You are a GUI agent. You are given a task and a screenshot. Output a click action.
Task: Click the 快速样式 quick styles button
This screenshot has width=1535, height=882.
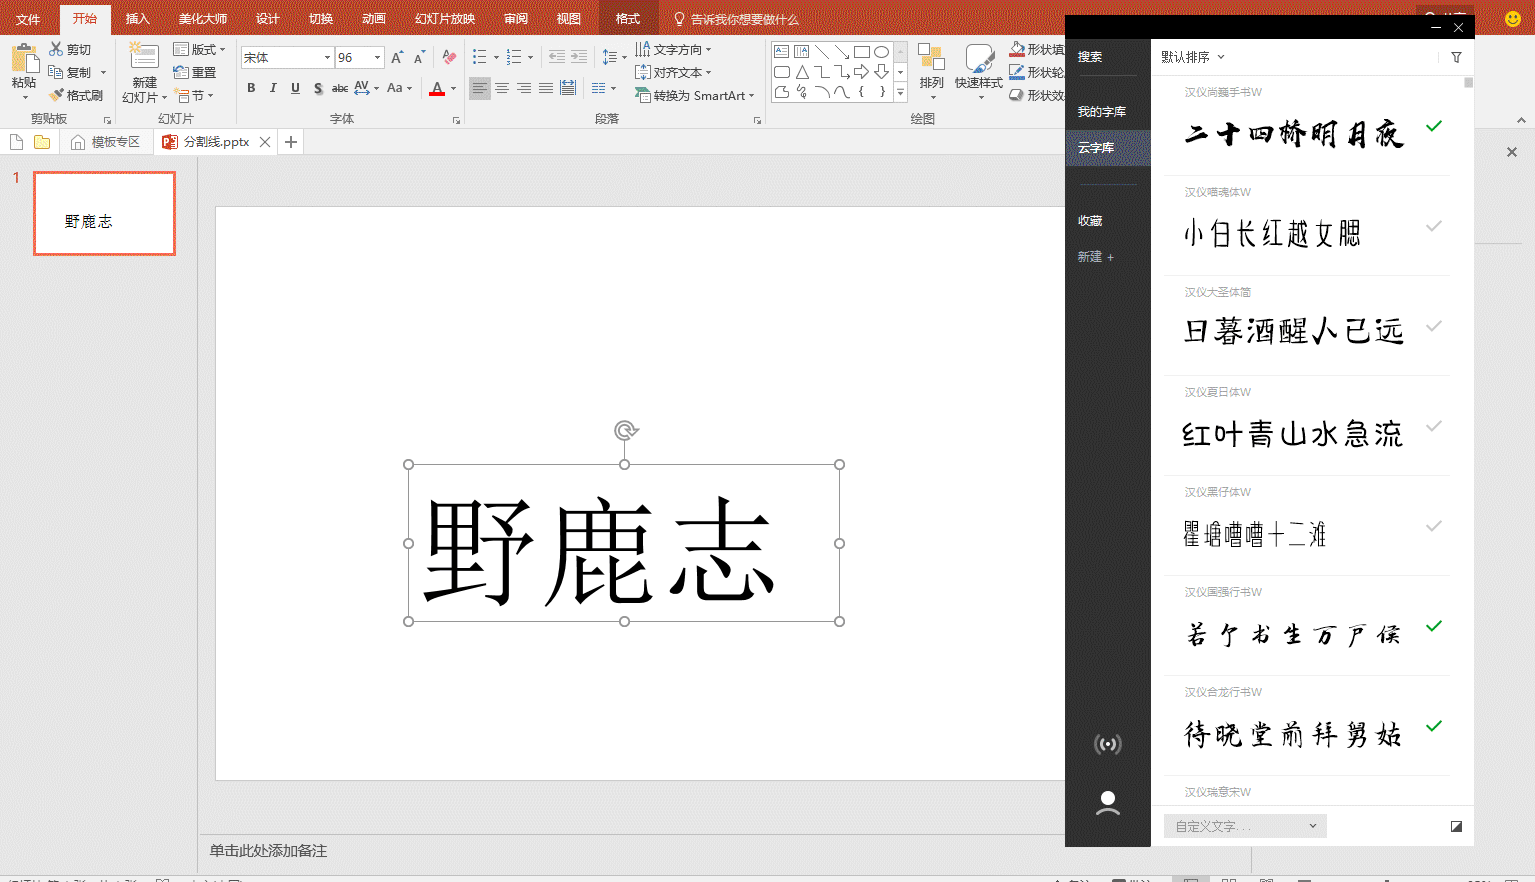point(979,69)
